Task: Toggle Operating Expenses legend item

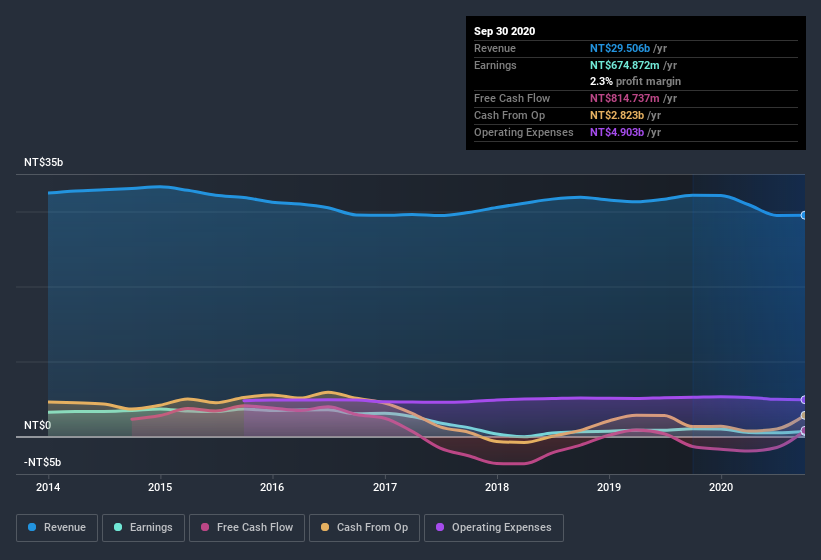Action: pyautogui.click(x=493, y=527)
